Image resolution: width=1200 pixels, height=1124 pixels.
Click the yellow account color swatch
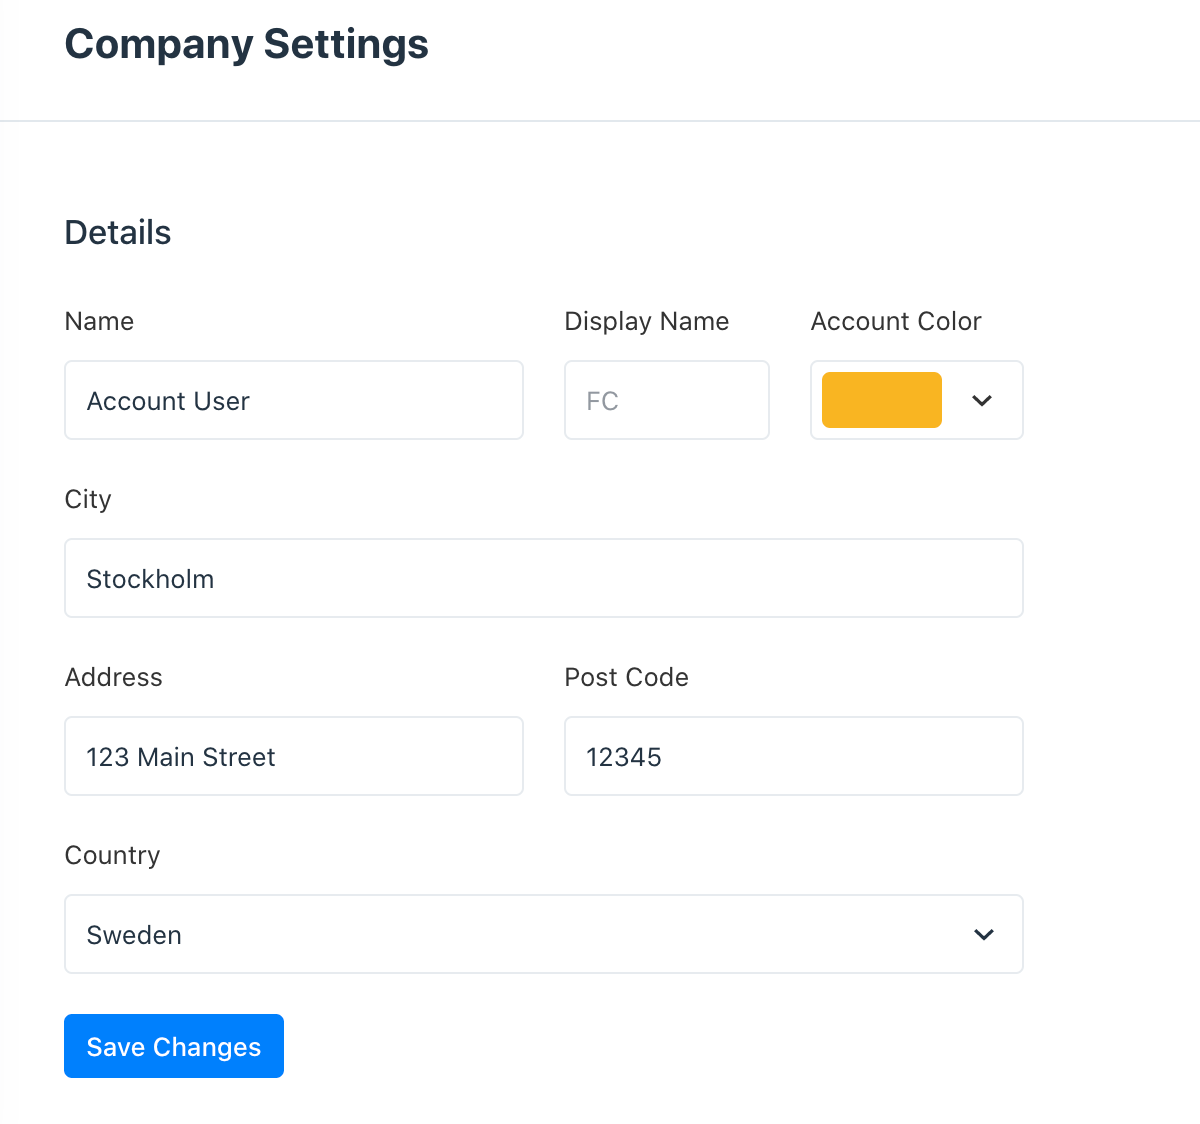(881, 400)
